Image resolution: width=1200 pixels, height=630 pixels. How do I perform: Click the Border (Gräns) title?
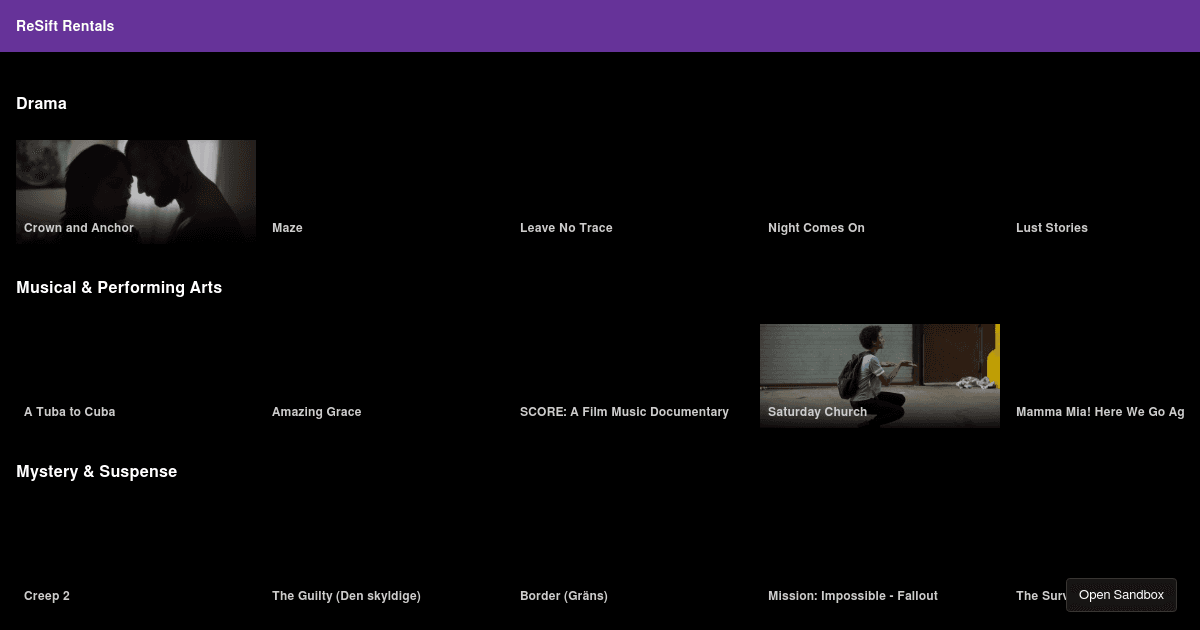tap(563, 595)
